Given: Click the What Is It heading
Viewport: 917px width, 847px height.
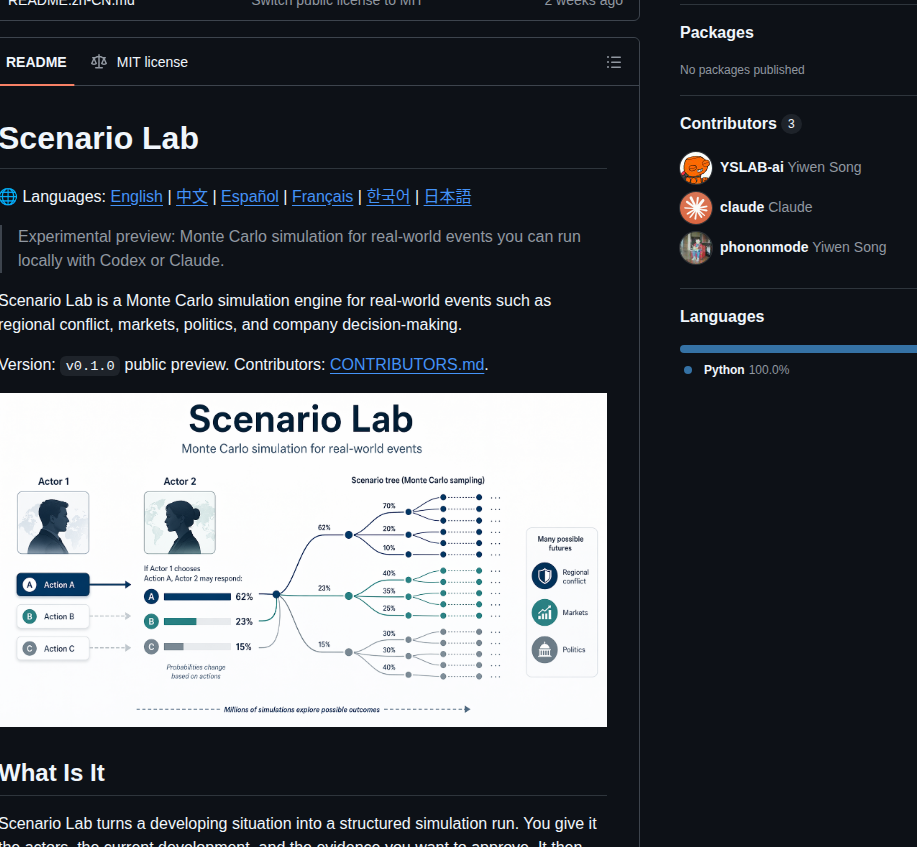Looking at the screenshot, I should pyautogui.click(x=53, y=773).
